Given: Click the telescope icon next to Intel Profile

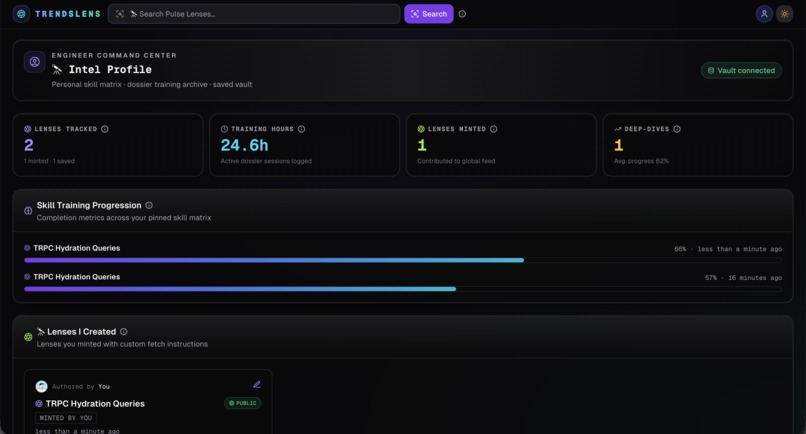Looking at the screenshot, I should 57,69.
